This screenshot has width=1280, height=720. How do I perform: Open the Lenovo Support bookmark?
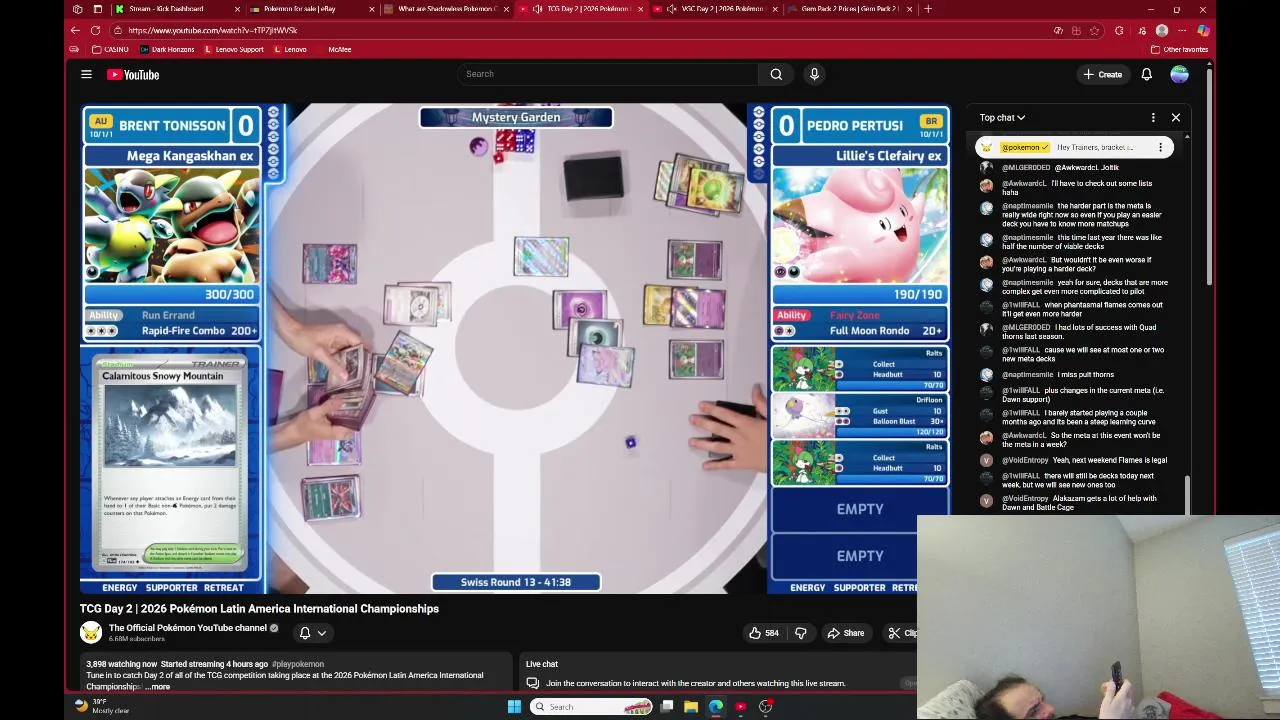[233, 49]
